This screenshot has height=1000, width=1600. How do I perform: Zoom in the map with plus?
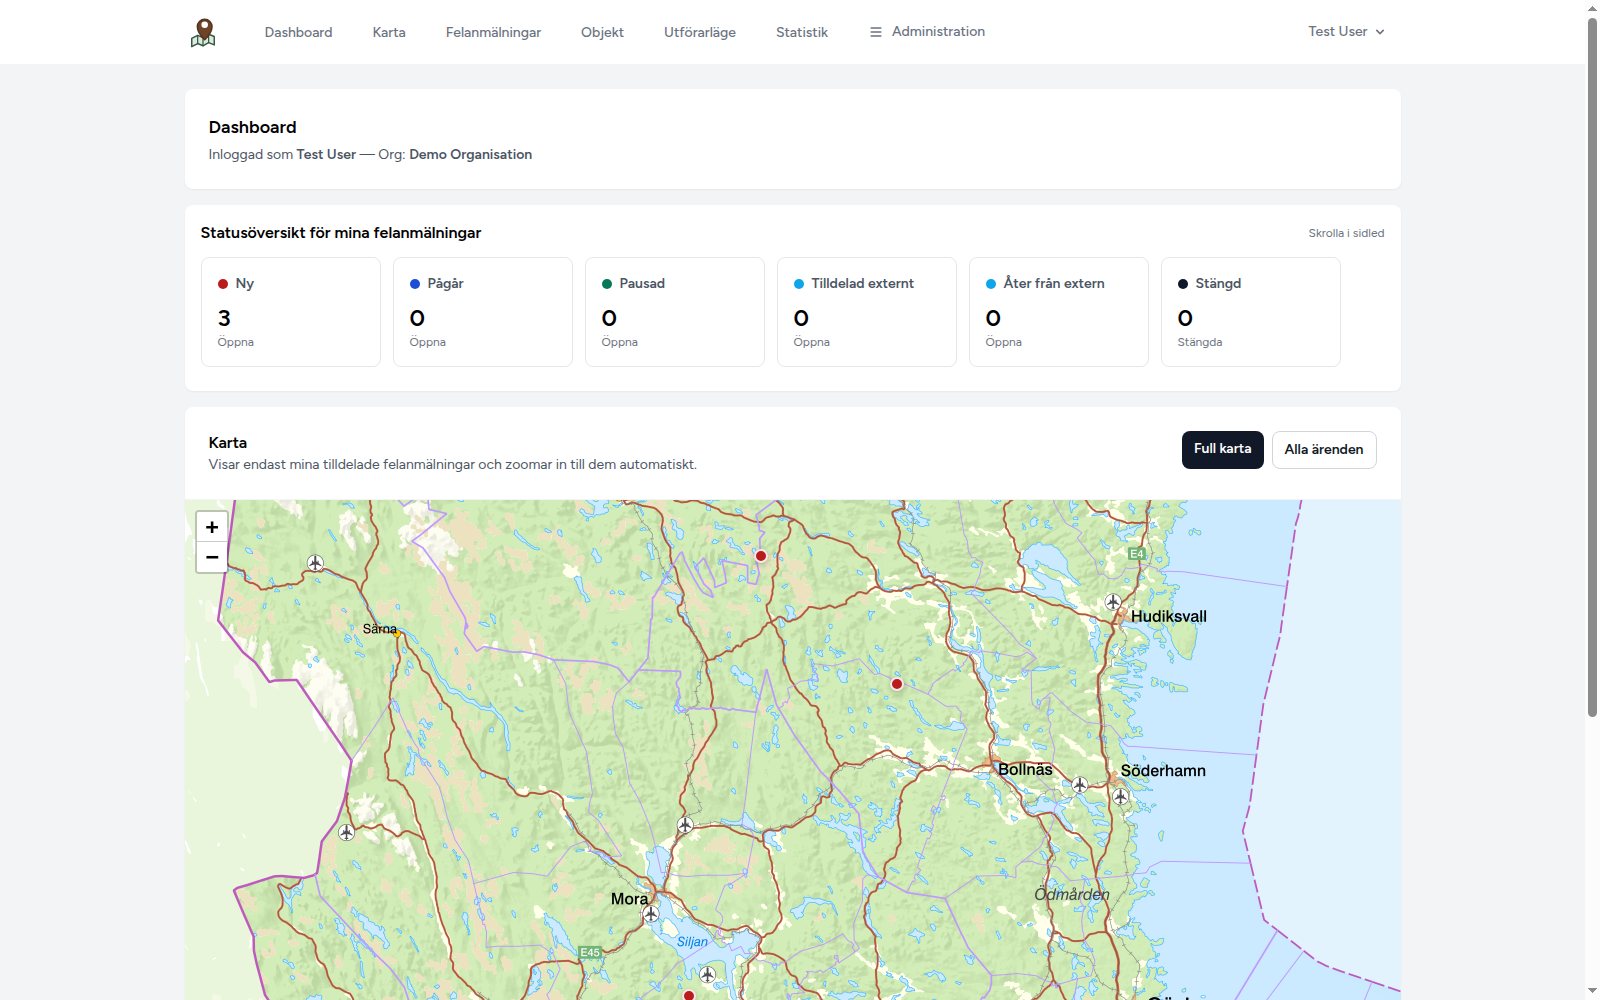click(x=212, y=527)
